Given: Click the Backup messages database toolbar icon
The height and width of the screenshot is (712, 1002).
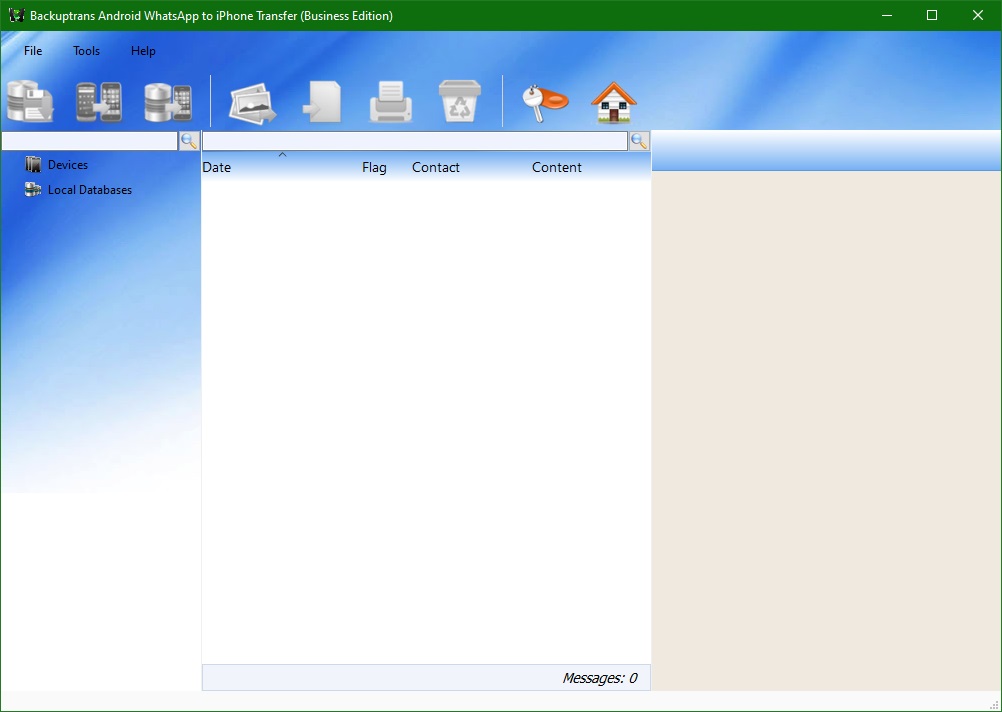Looking at the screenshot, I should [x=30, y=101].
